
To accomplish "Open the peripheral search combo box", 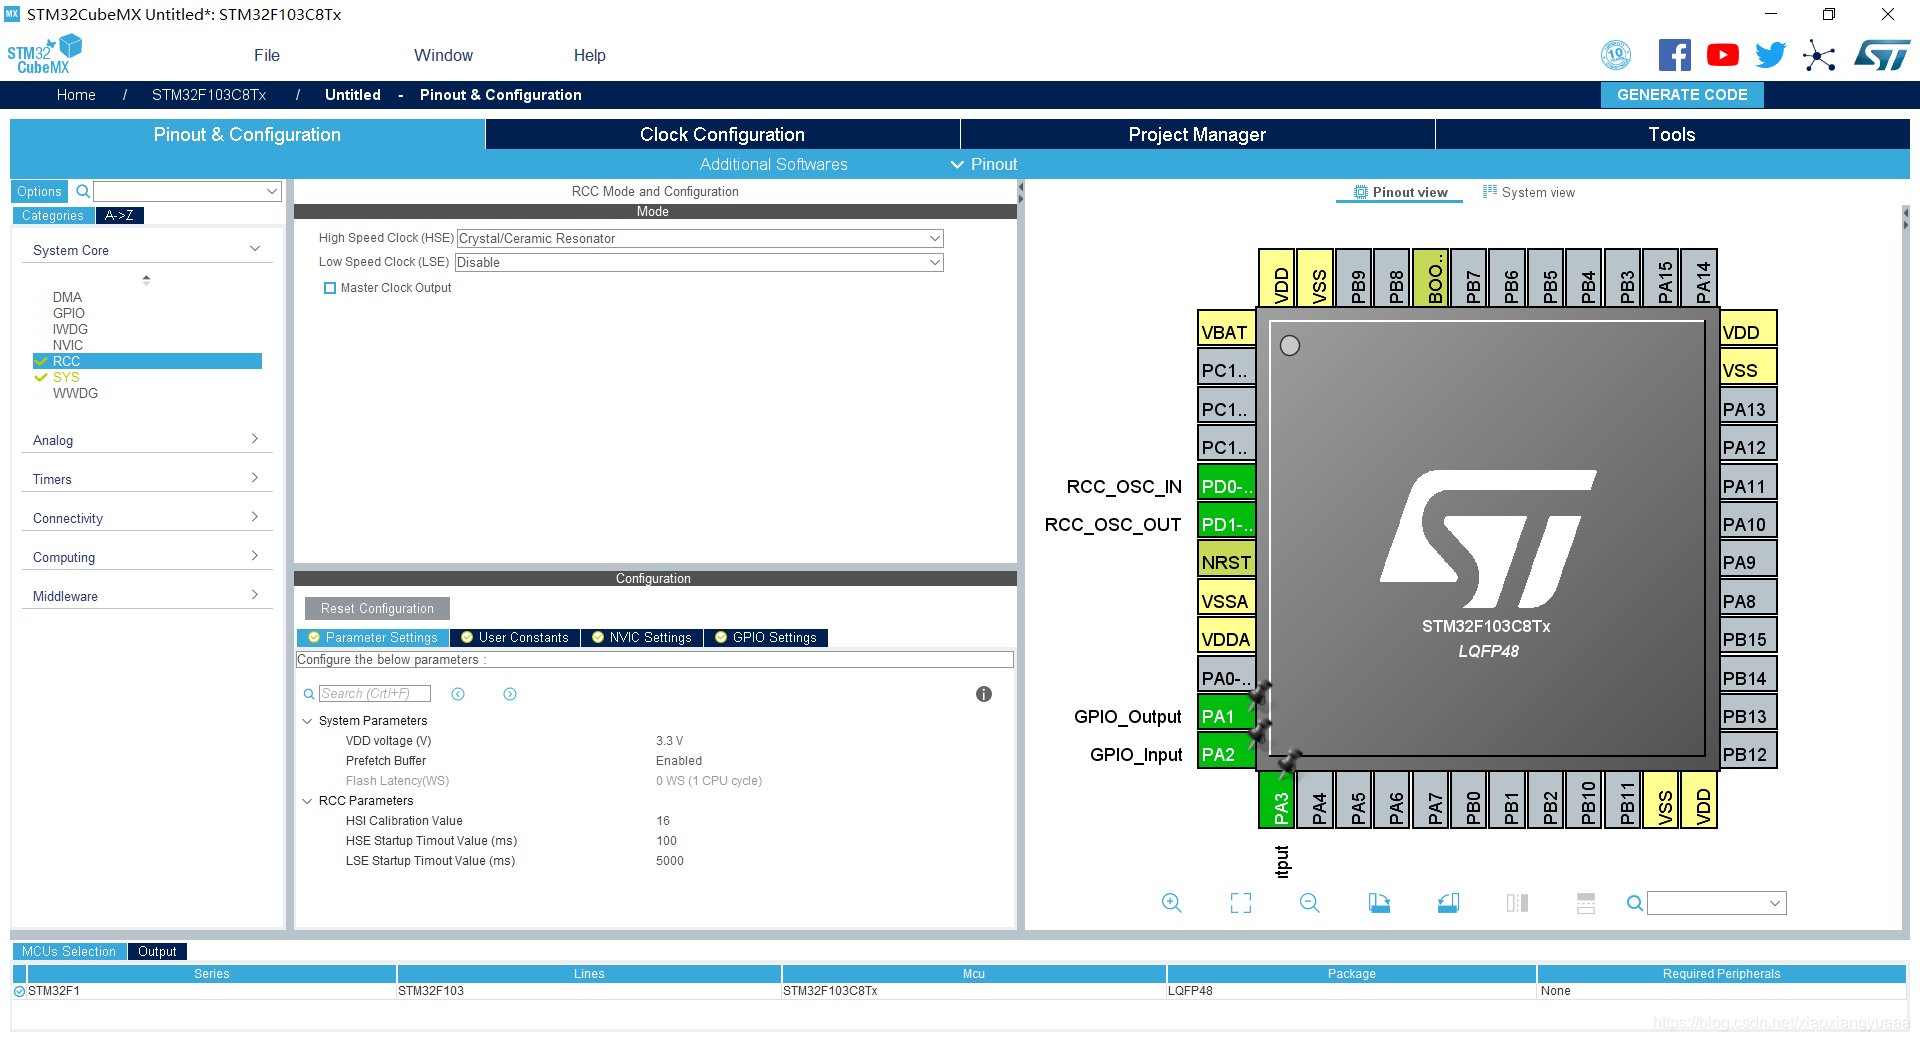I will [x=187, y=191].
